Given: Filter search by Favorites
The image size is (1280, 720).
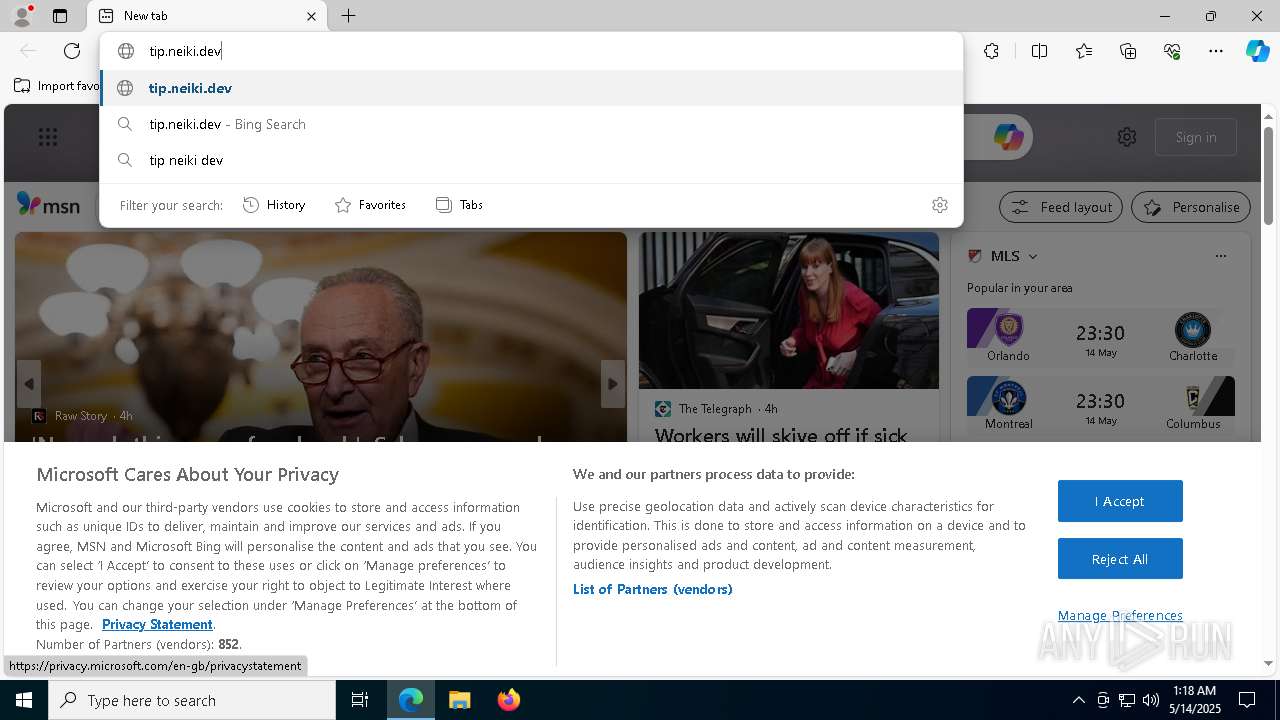Looking at the screenshot, I should click(370, 205).
